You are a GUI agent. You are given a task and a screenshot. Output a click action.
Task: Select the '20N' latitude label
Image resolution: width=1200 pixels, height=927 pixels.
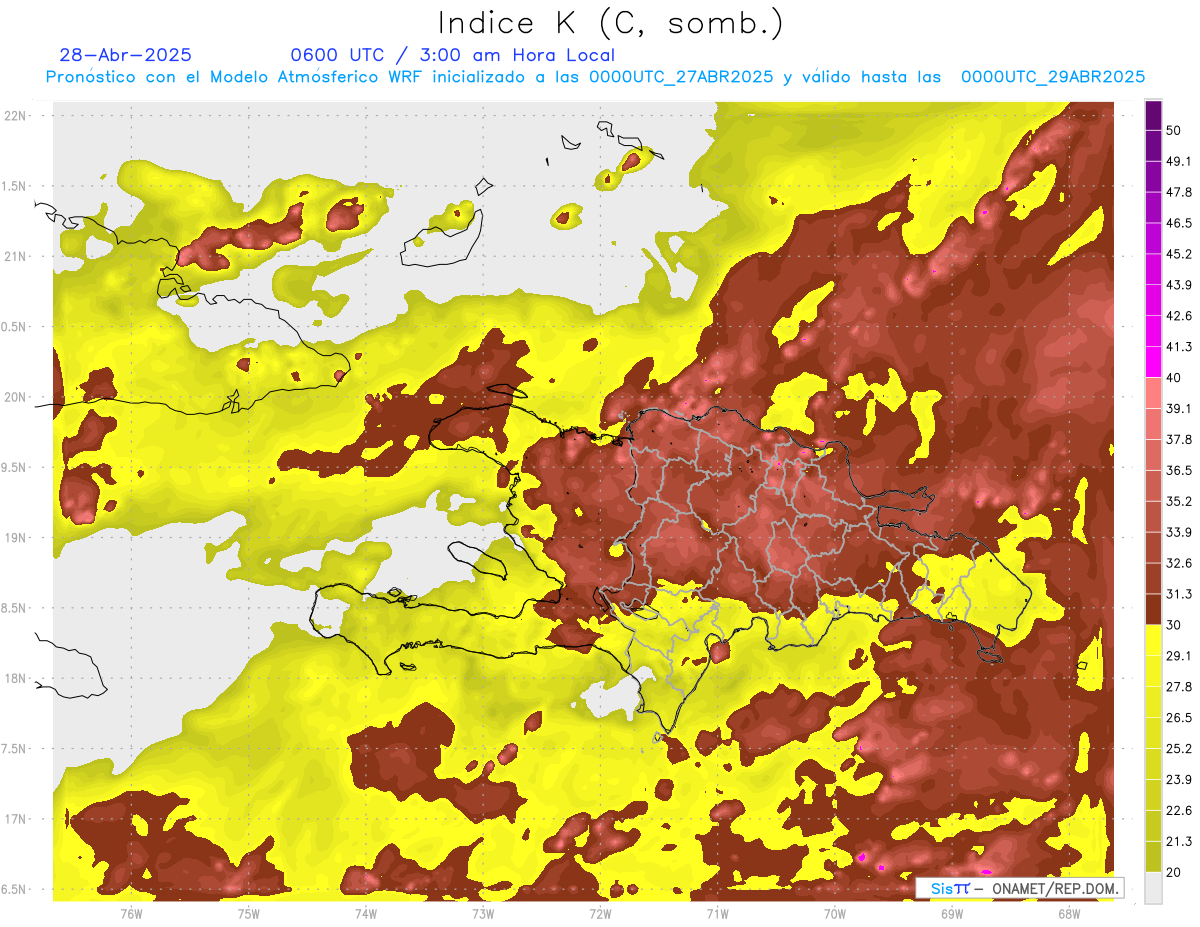coord(15,397)
